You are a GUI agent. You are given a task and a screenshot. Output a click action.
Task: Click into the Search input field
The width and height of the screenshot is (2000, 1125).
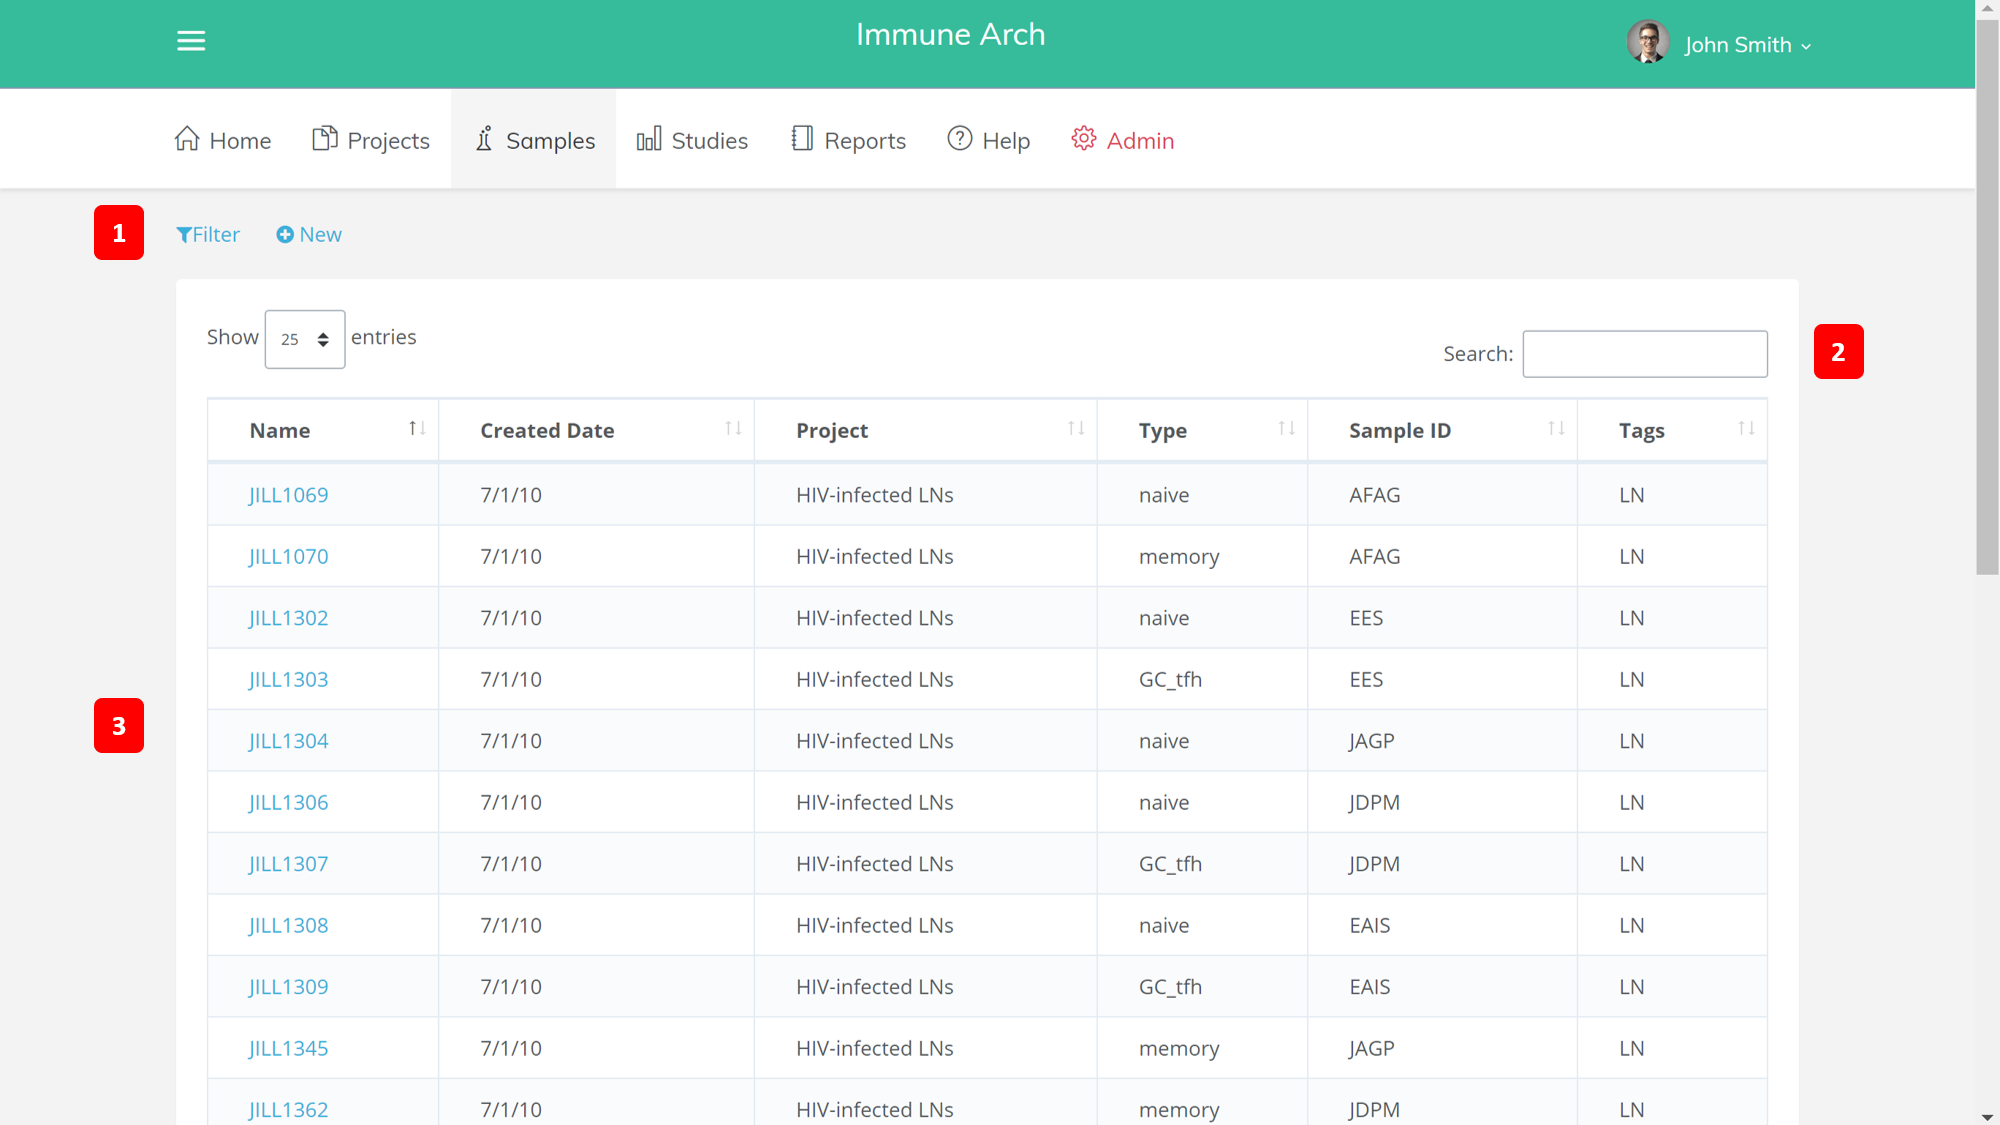click(1644, 354)
